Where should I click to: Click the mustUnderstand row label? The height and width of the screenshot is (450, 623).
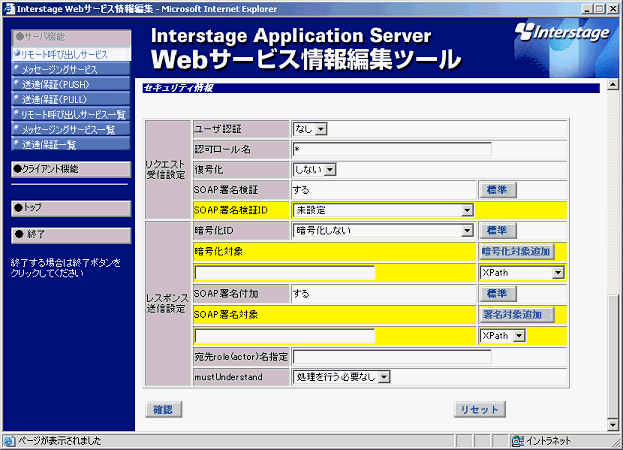click(x=228, y=377)
